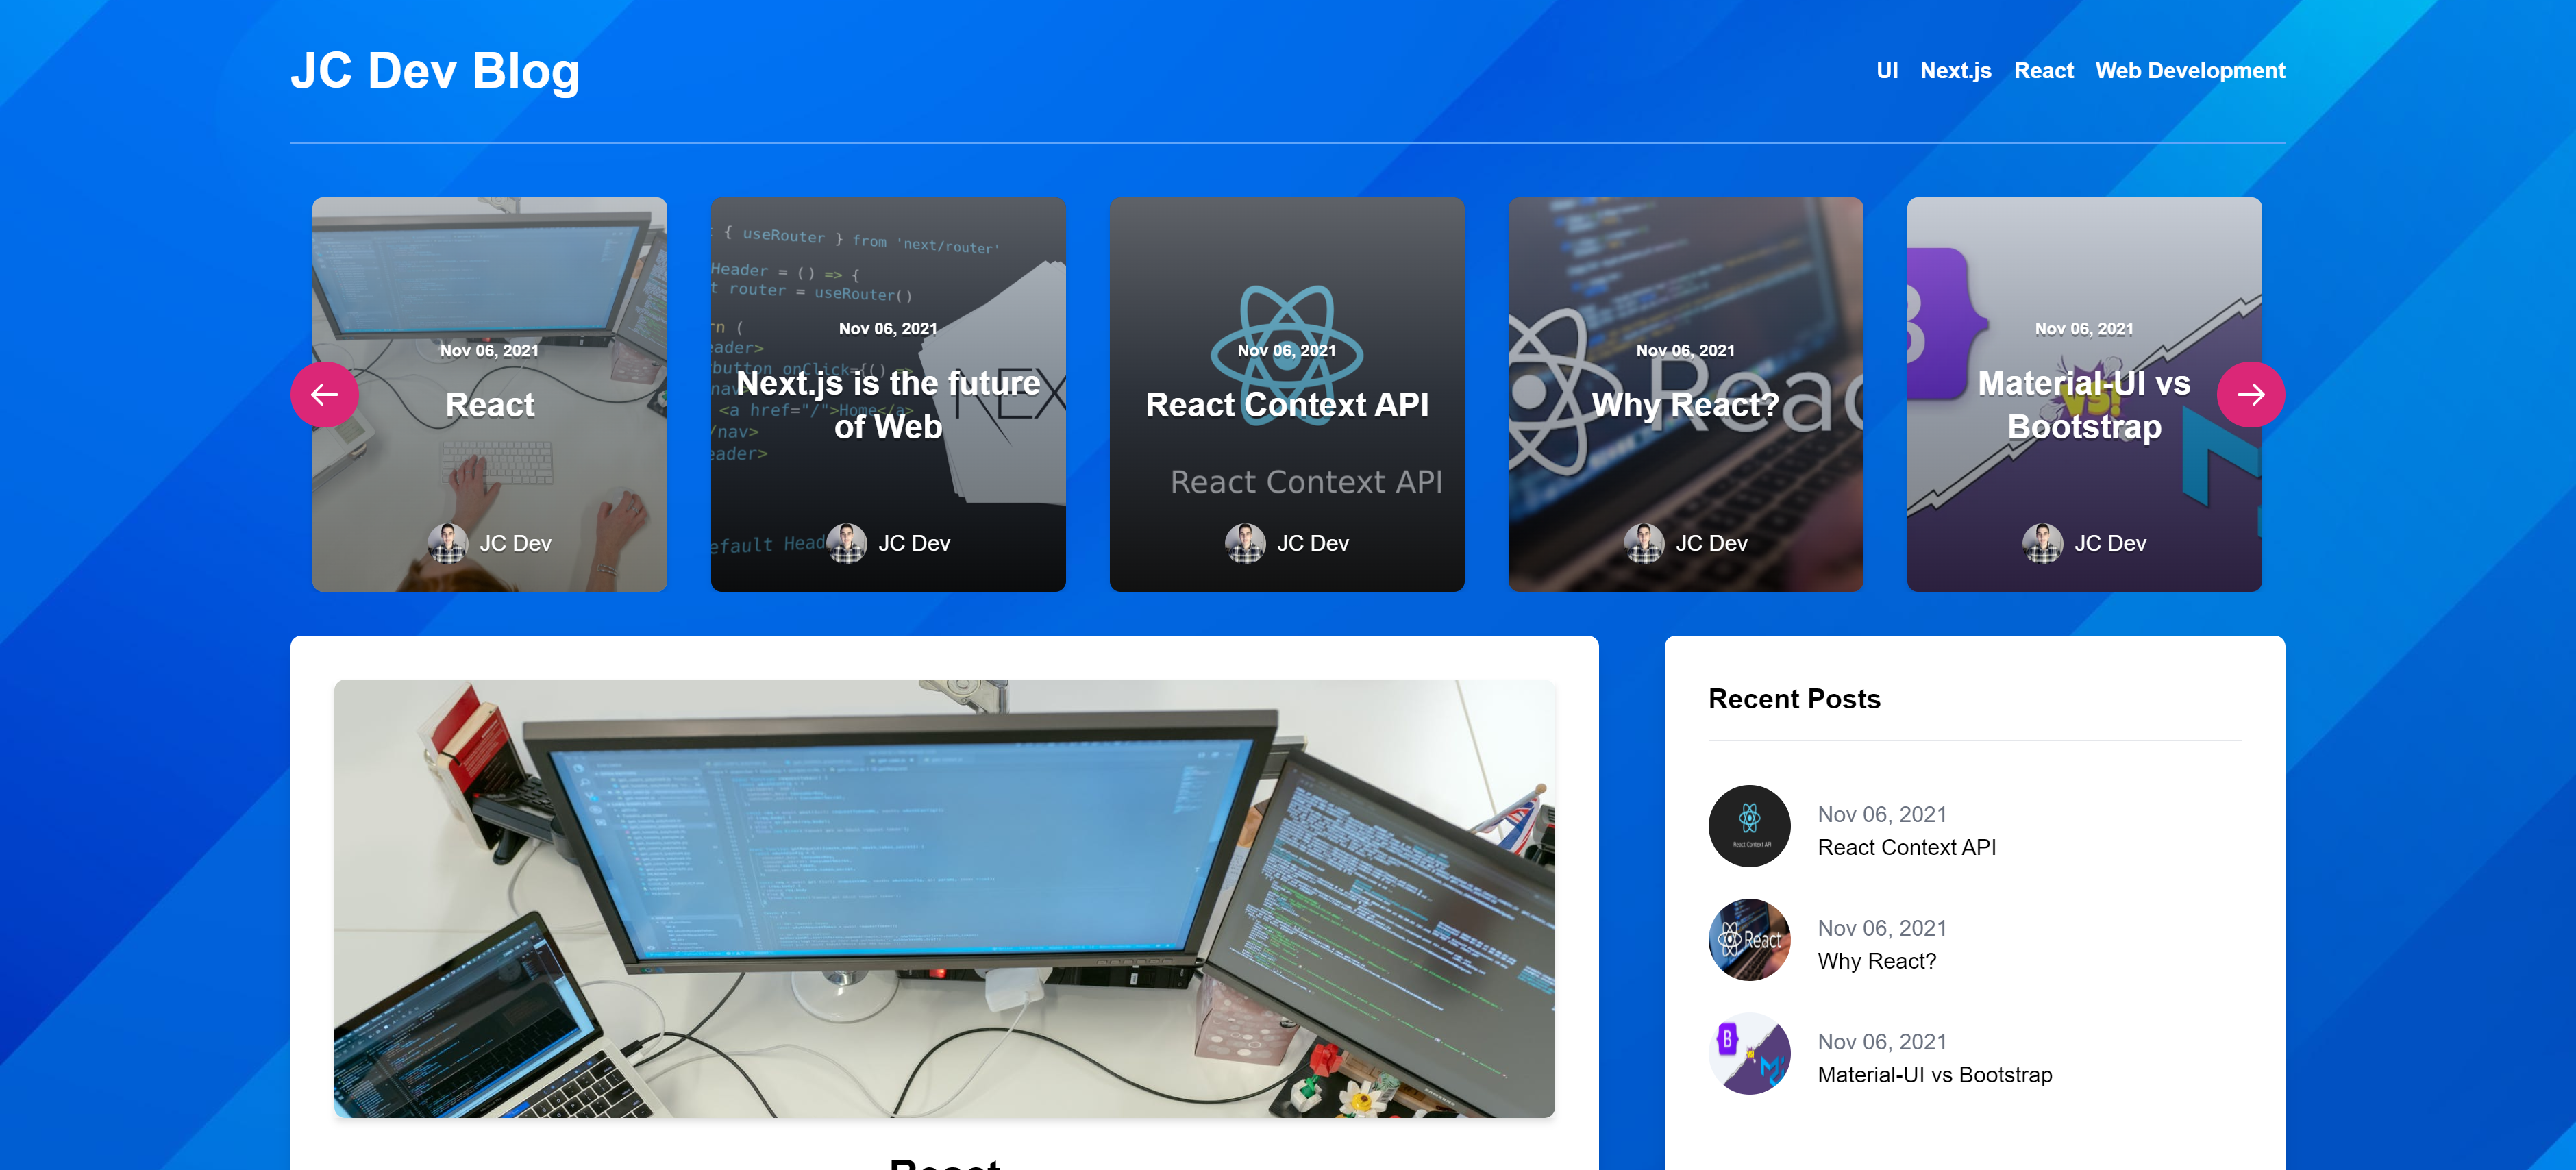Open the Next.js category link

click(x=1955, y=71)
